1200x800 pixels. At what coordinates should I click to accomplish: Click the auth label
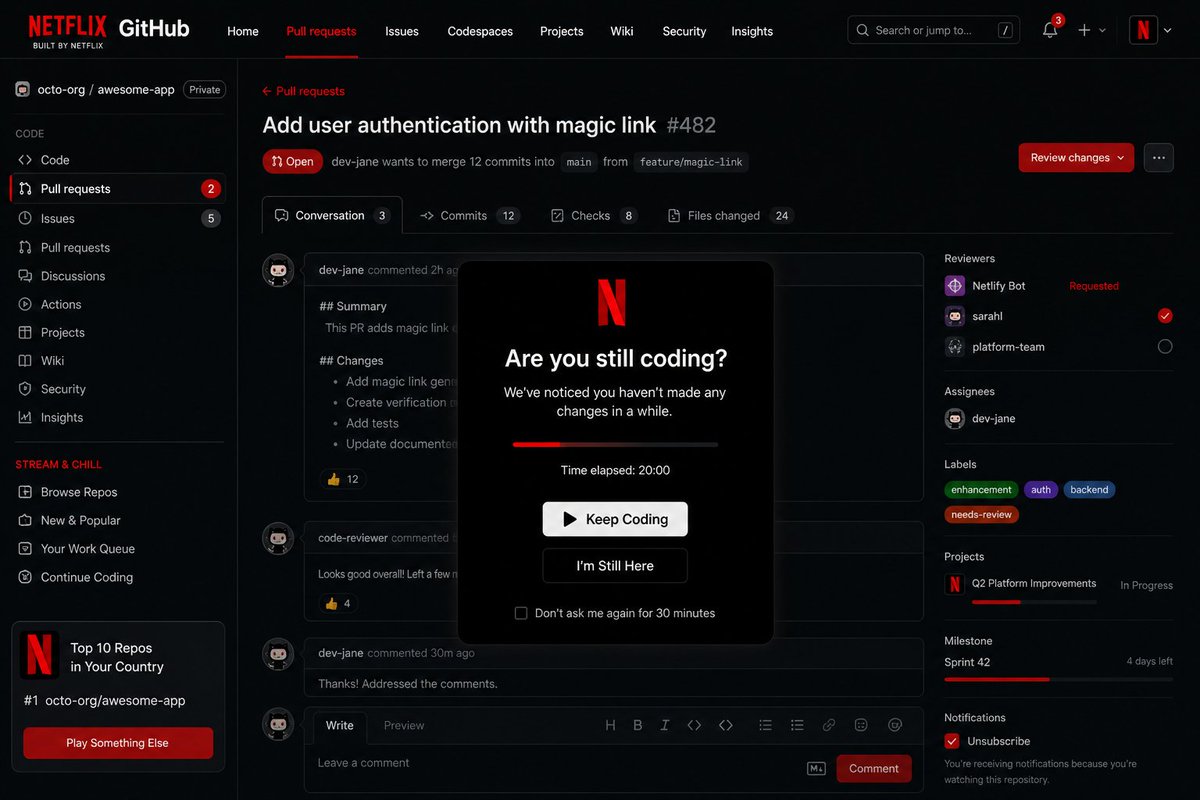1041,490
